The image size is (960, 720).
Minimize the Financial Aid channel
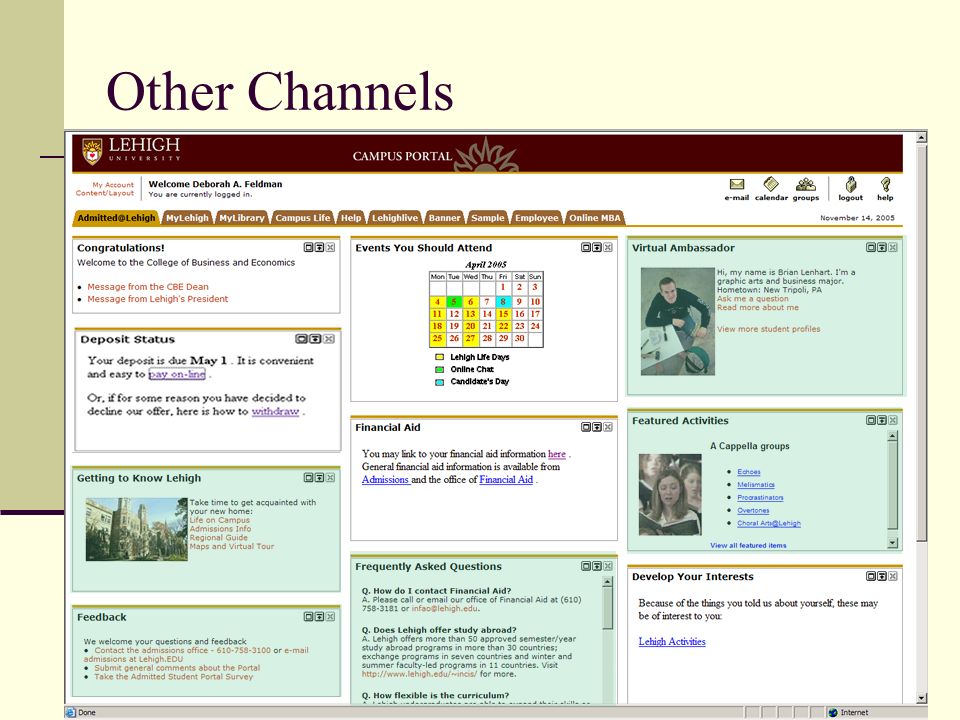[x=597, y=427]
